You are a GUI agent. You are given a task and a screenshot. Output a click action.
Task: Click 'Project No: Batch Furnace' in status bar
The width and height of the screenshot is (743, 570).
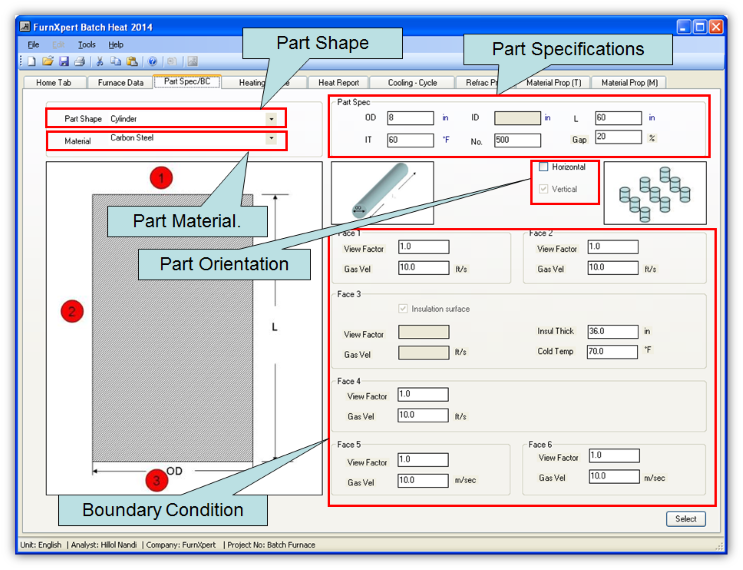click(x=271, y=545)
